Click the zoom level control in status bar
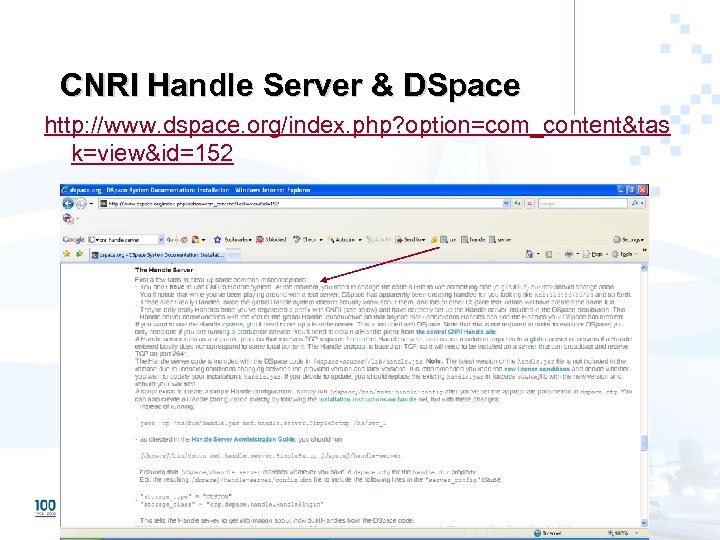 coord(622,533)
